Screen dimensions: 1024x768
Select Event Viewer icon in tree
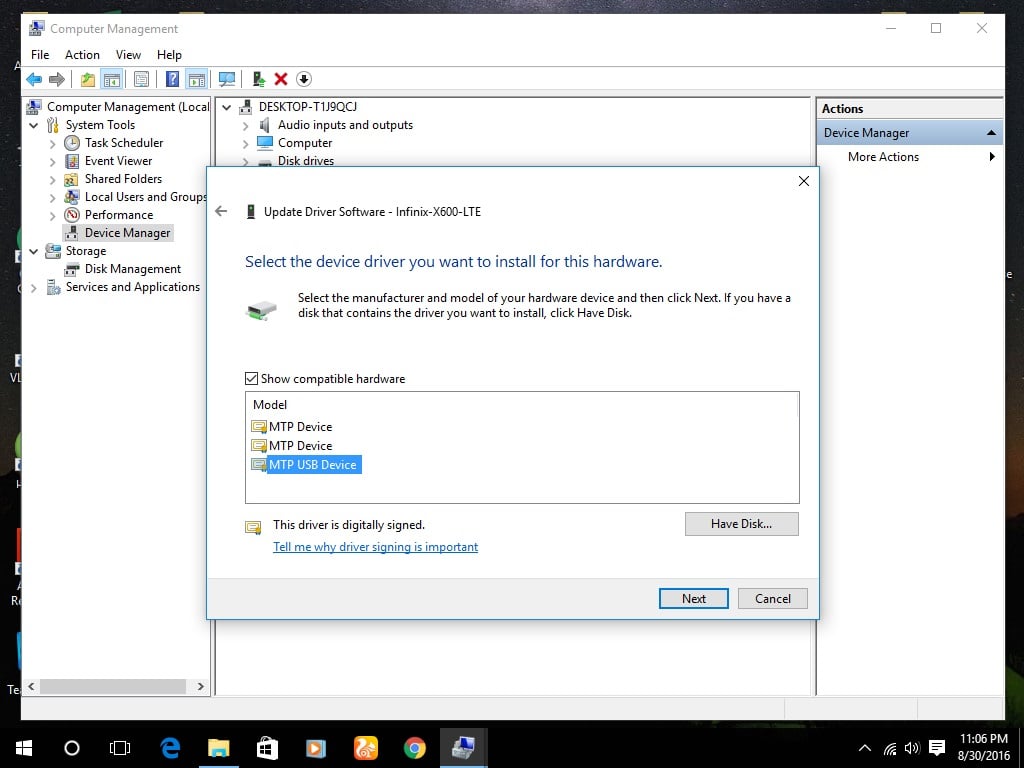(x=72, y=161)
